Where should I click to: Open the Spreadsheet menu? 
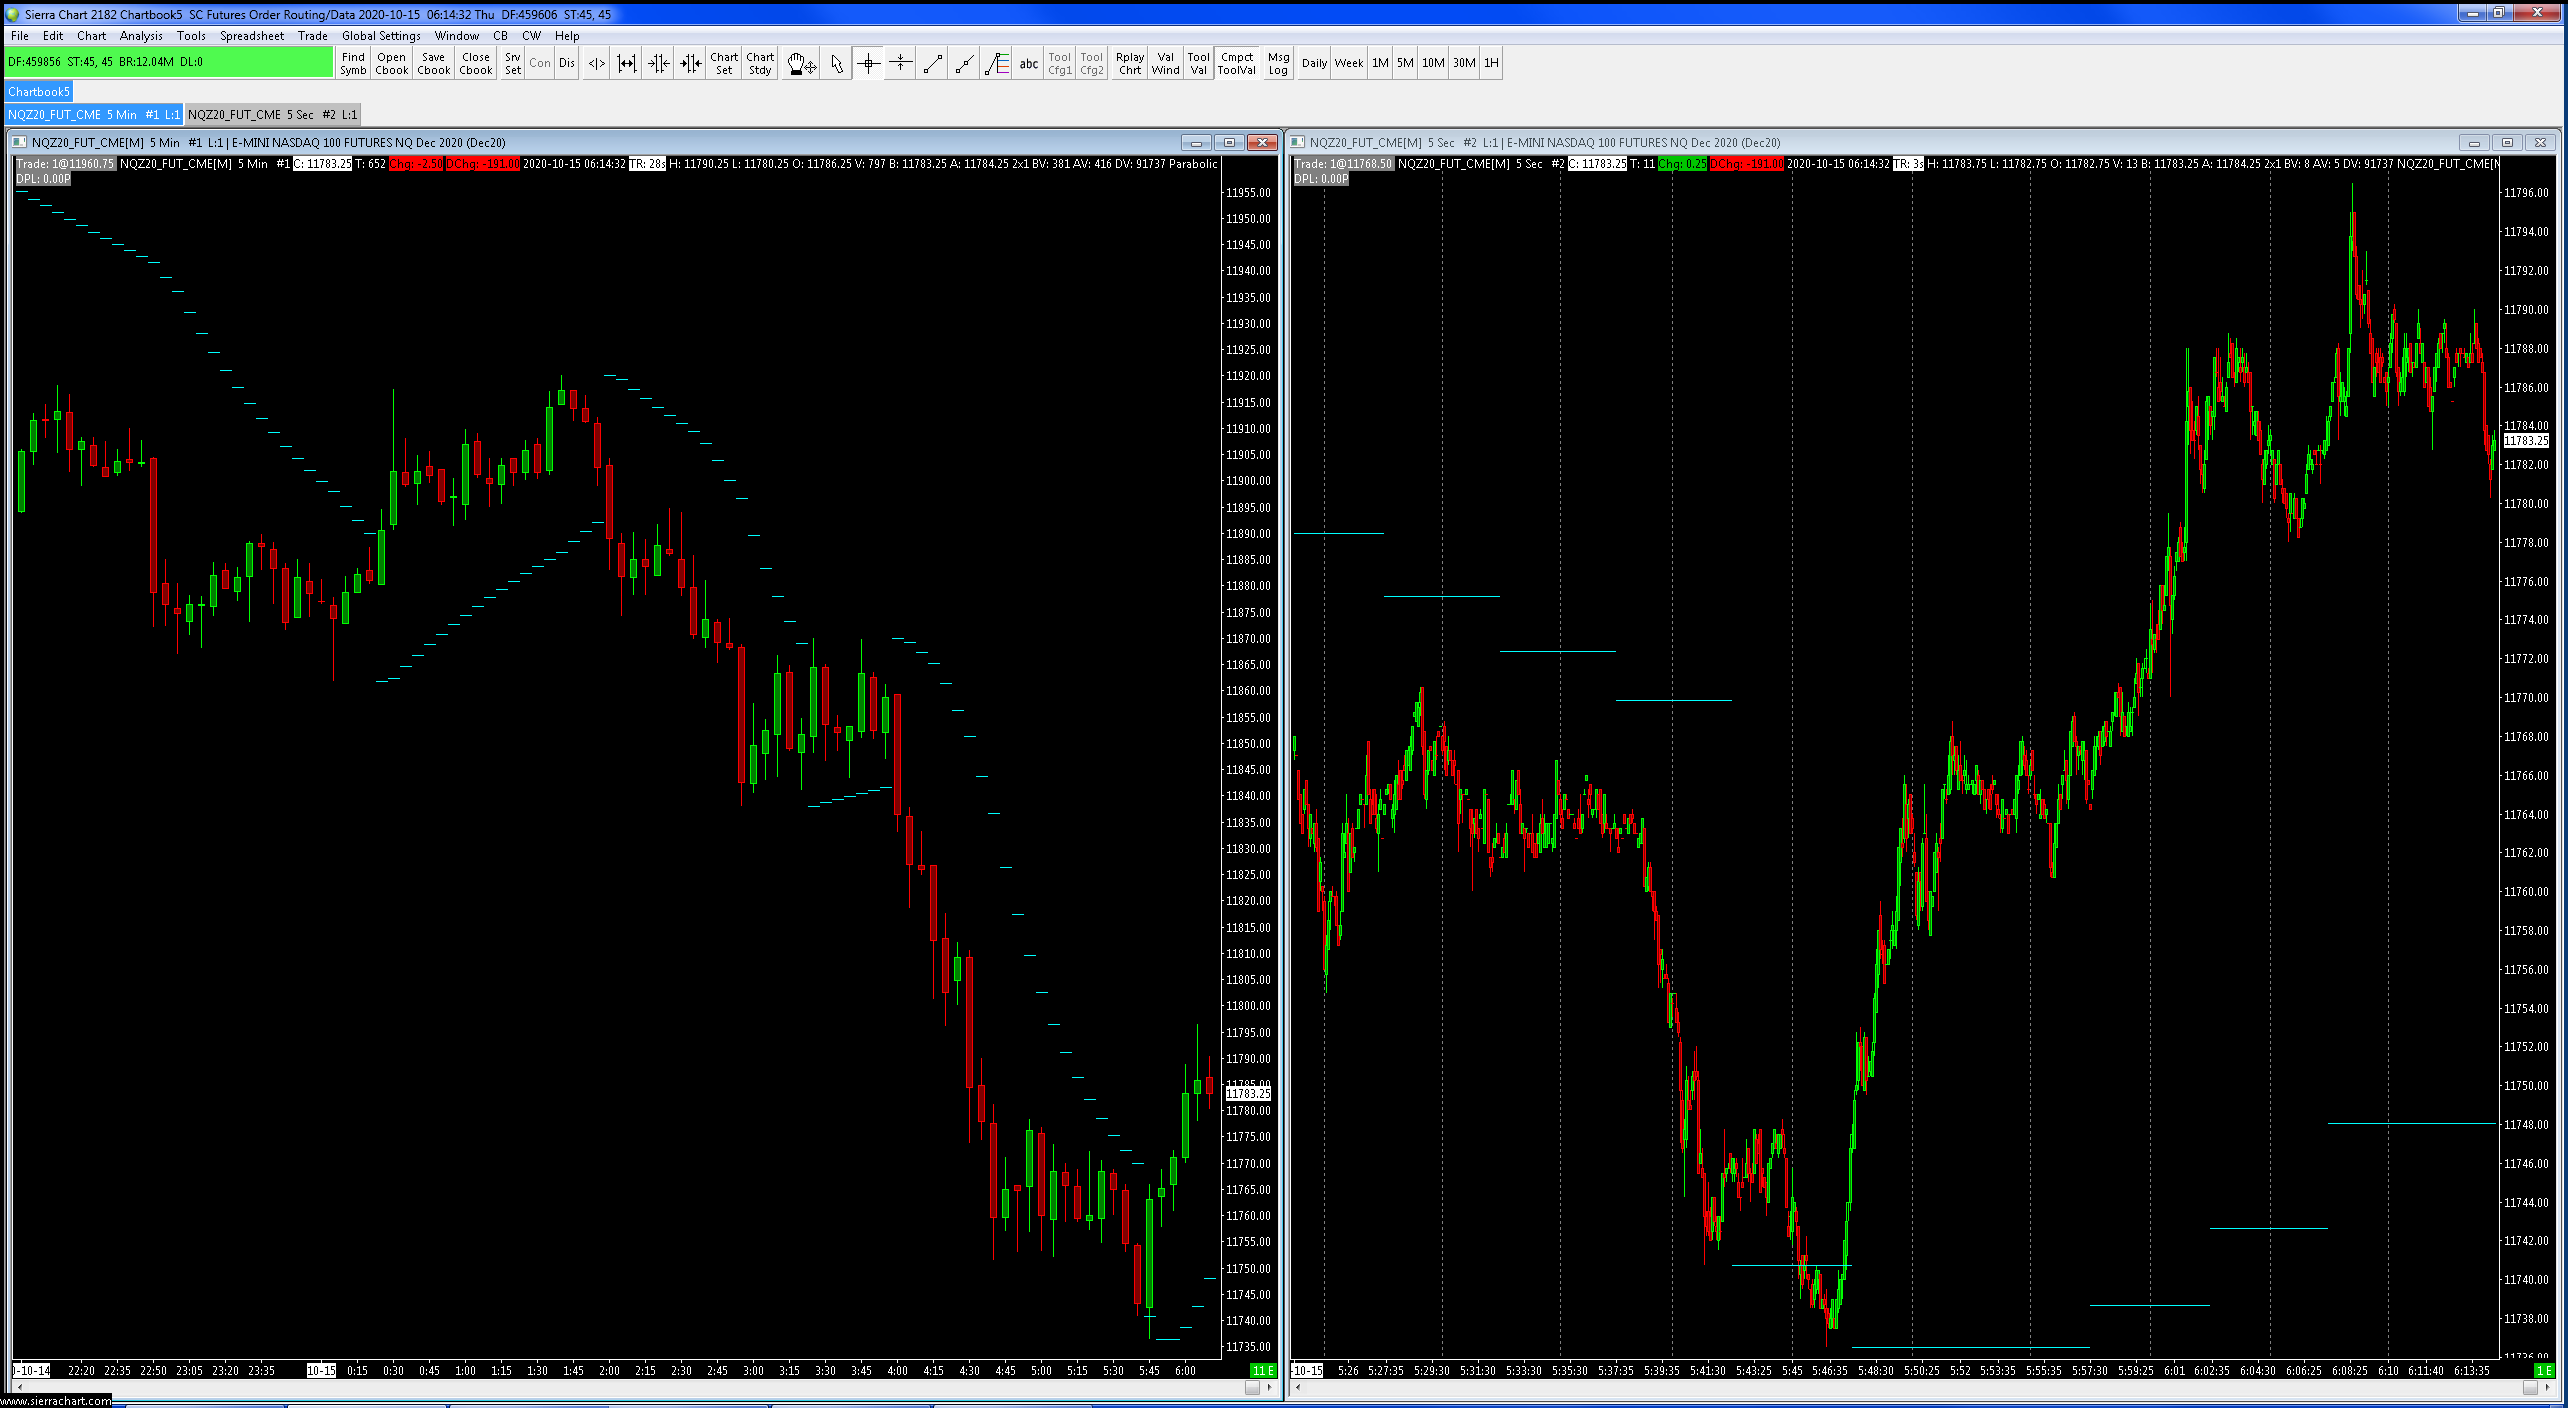tap(251, 36)
